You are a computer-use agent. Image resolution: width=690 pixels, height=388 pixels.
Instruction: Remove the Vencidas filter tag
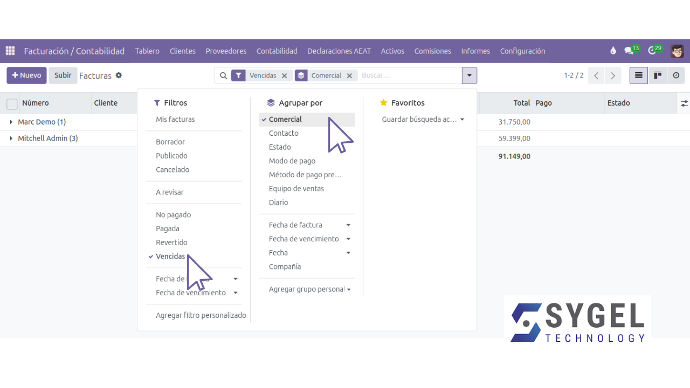click(284, 76)
